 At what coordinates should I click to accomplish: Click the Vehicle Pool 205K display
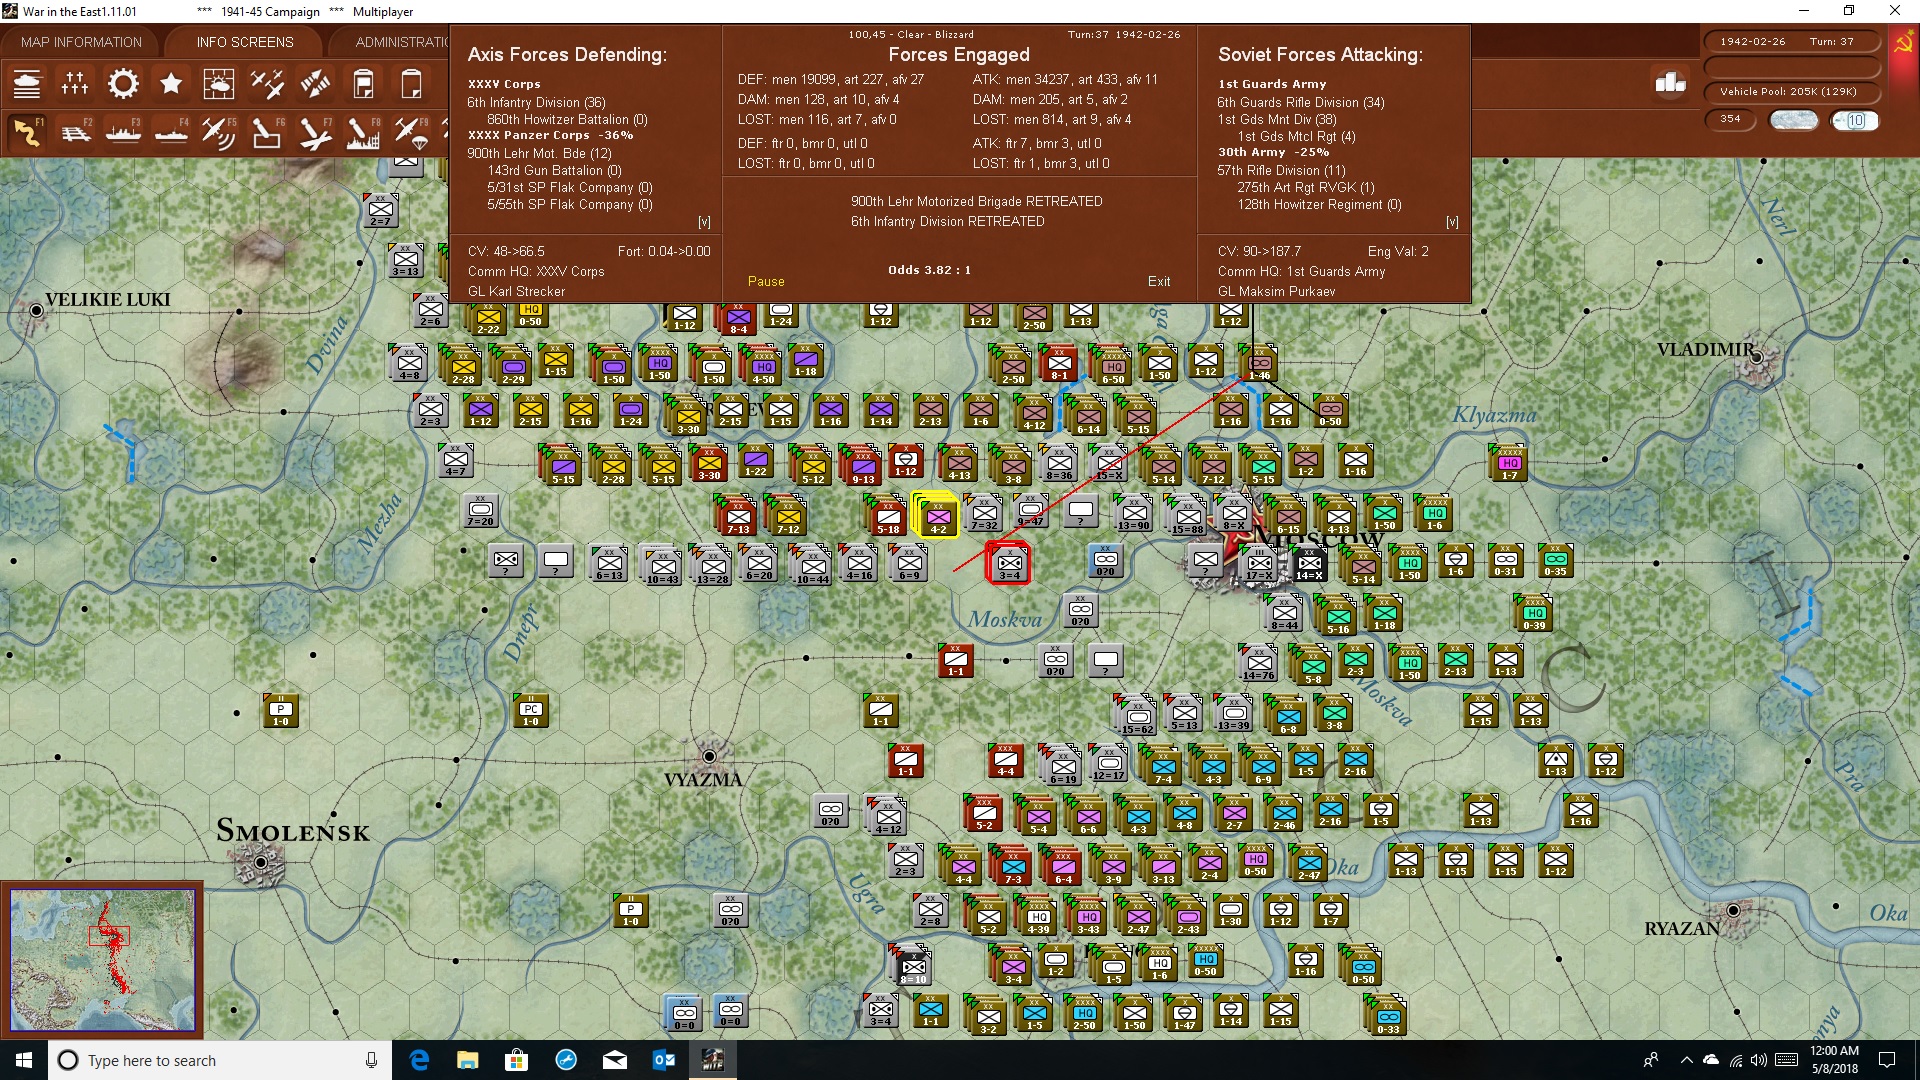(x=1790, y=92)
